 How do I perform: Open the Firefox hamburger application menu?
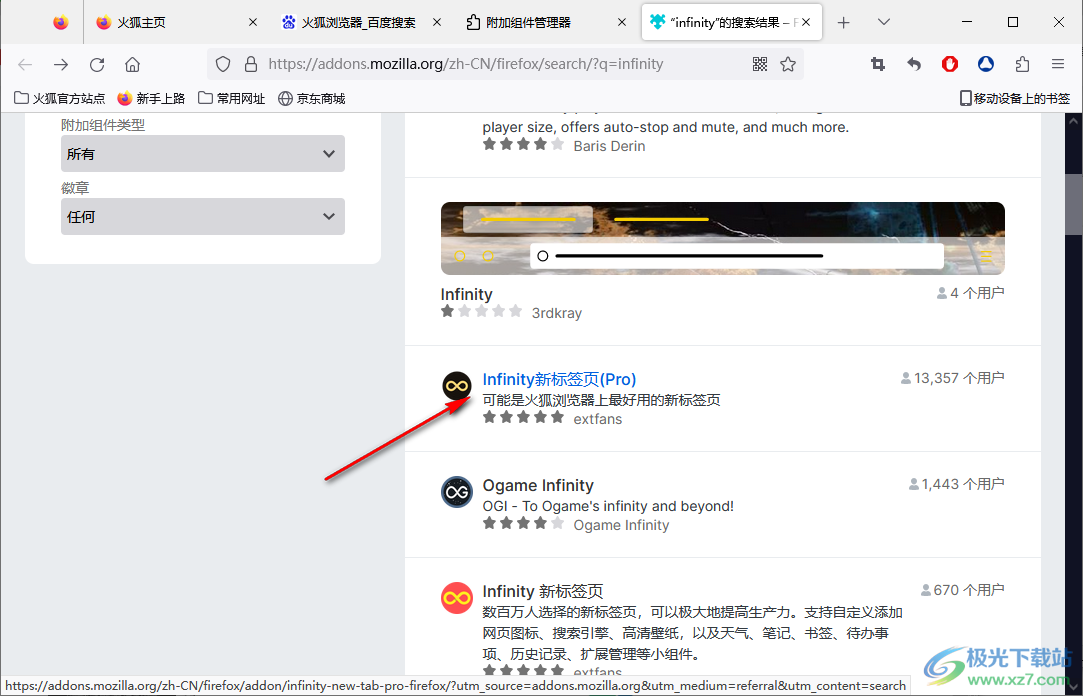point(1058,64)
